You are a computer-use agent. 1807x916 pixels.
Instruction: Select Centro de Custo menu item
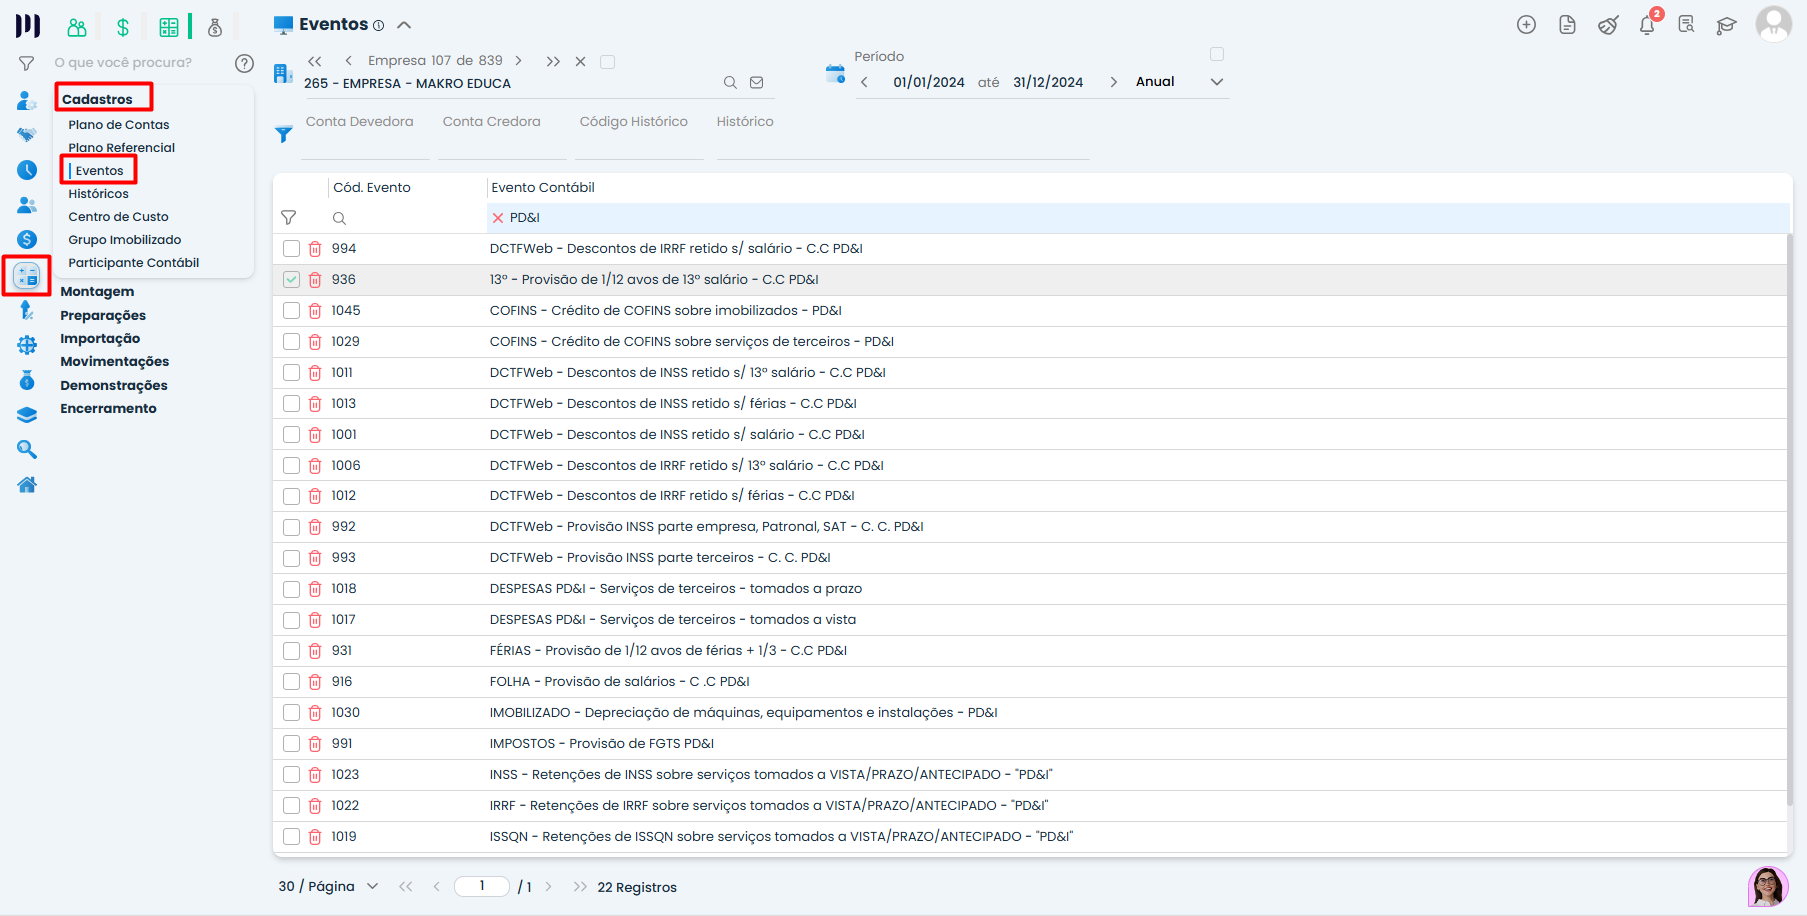click(118, 217)
